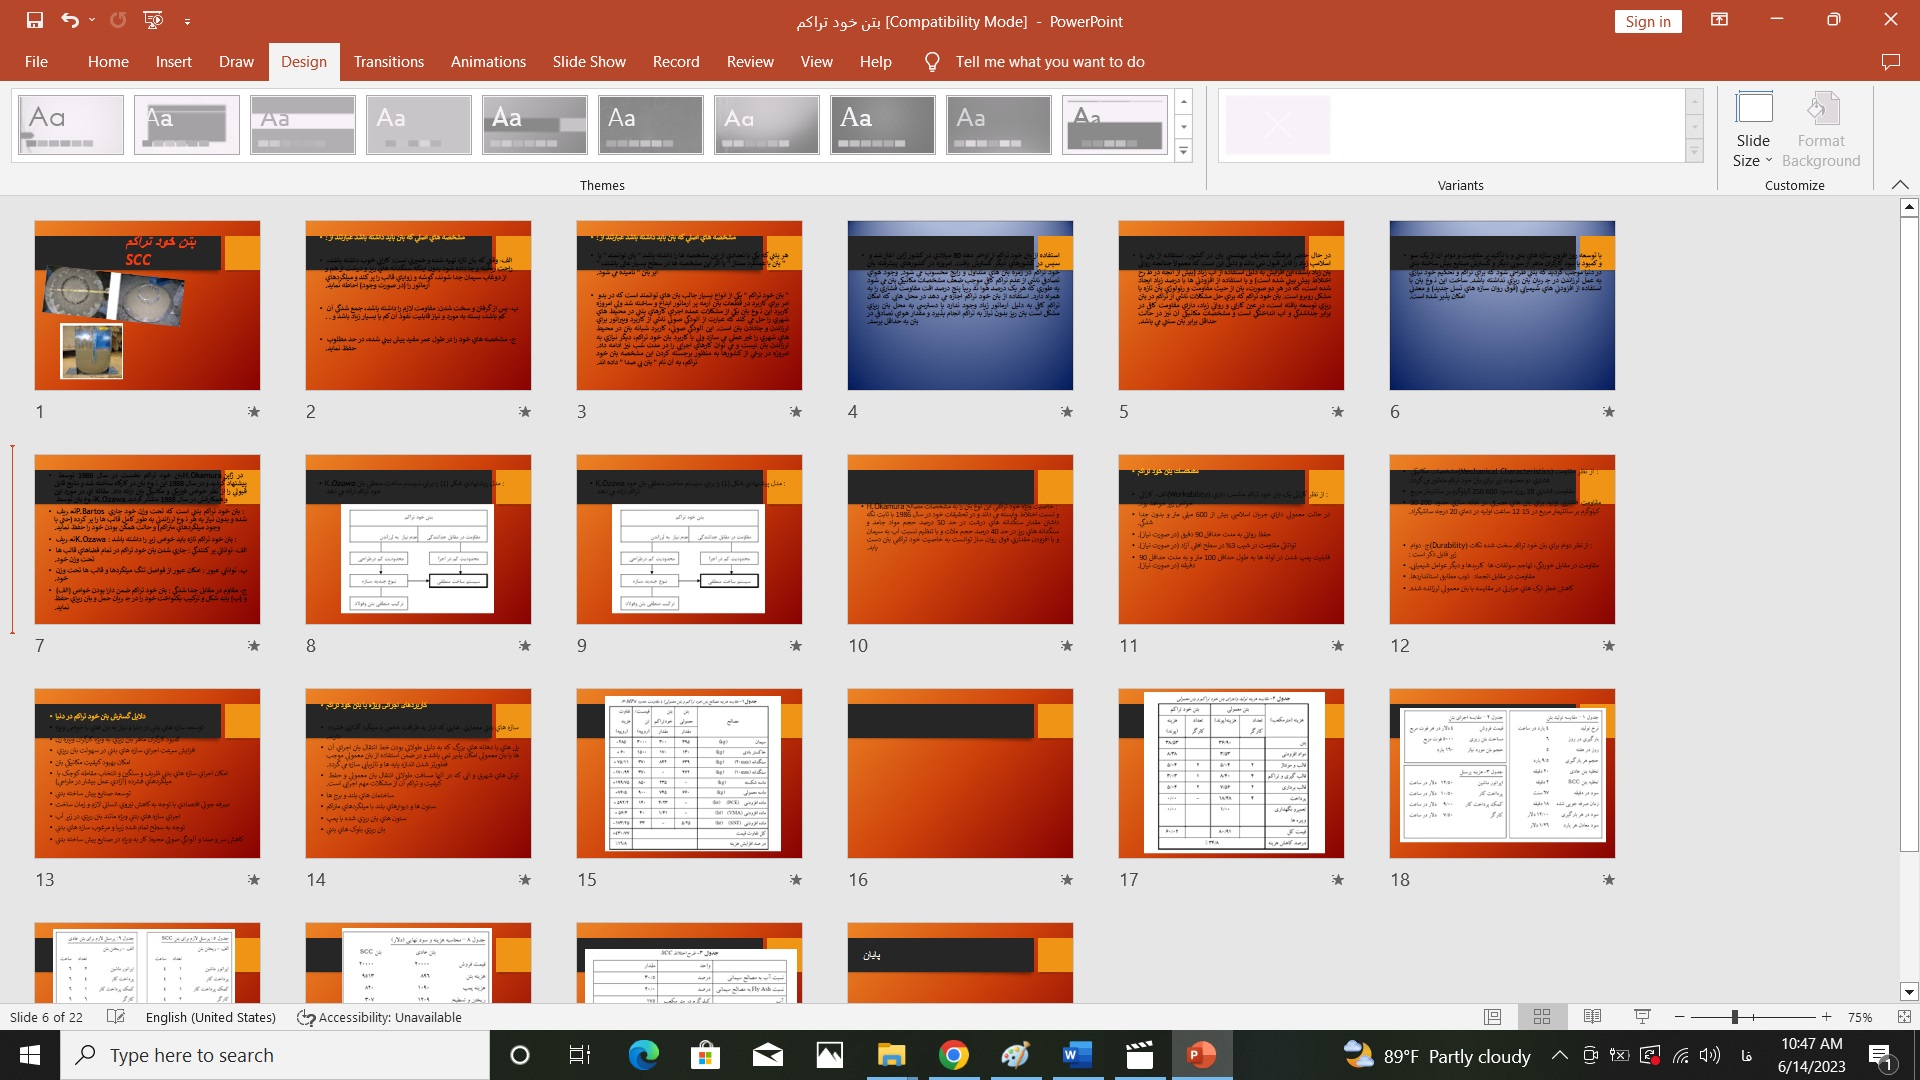Start Slide Show from status bar
Image resolution: width=1920 pixels, height=1080 pixels.
pos(1642,1017)
